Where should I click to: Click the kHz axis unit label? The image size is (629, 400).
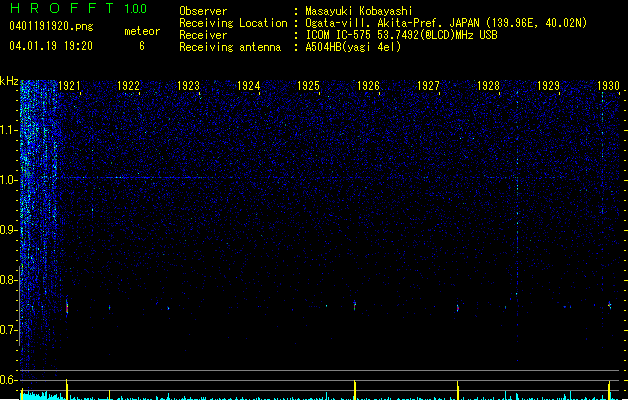(x=9, y=81)
